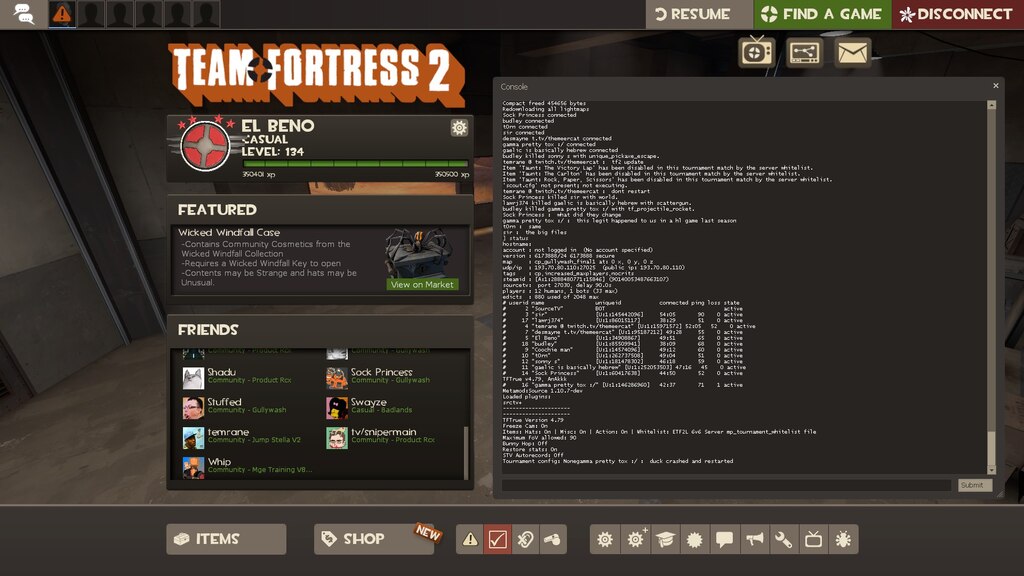1024x576 pixels.
Task: Click the console command input field
Action: pos(726,485)
